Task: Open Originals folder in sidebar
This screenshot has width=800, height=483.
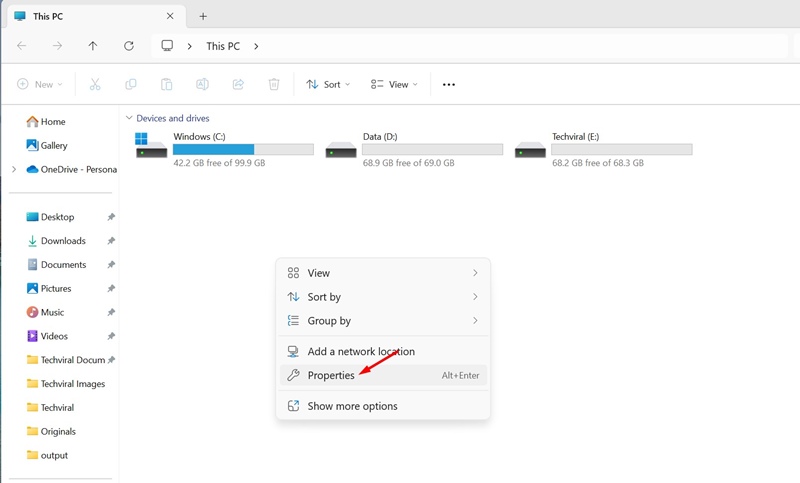Action: [x=51, y=431]
